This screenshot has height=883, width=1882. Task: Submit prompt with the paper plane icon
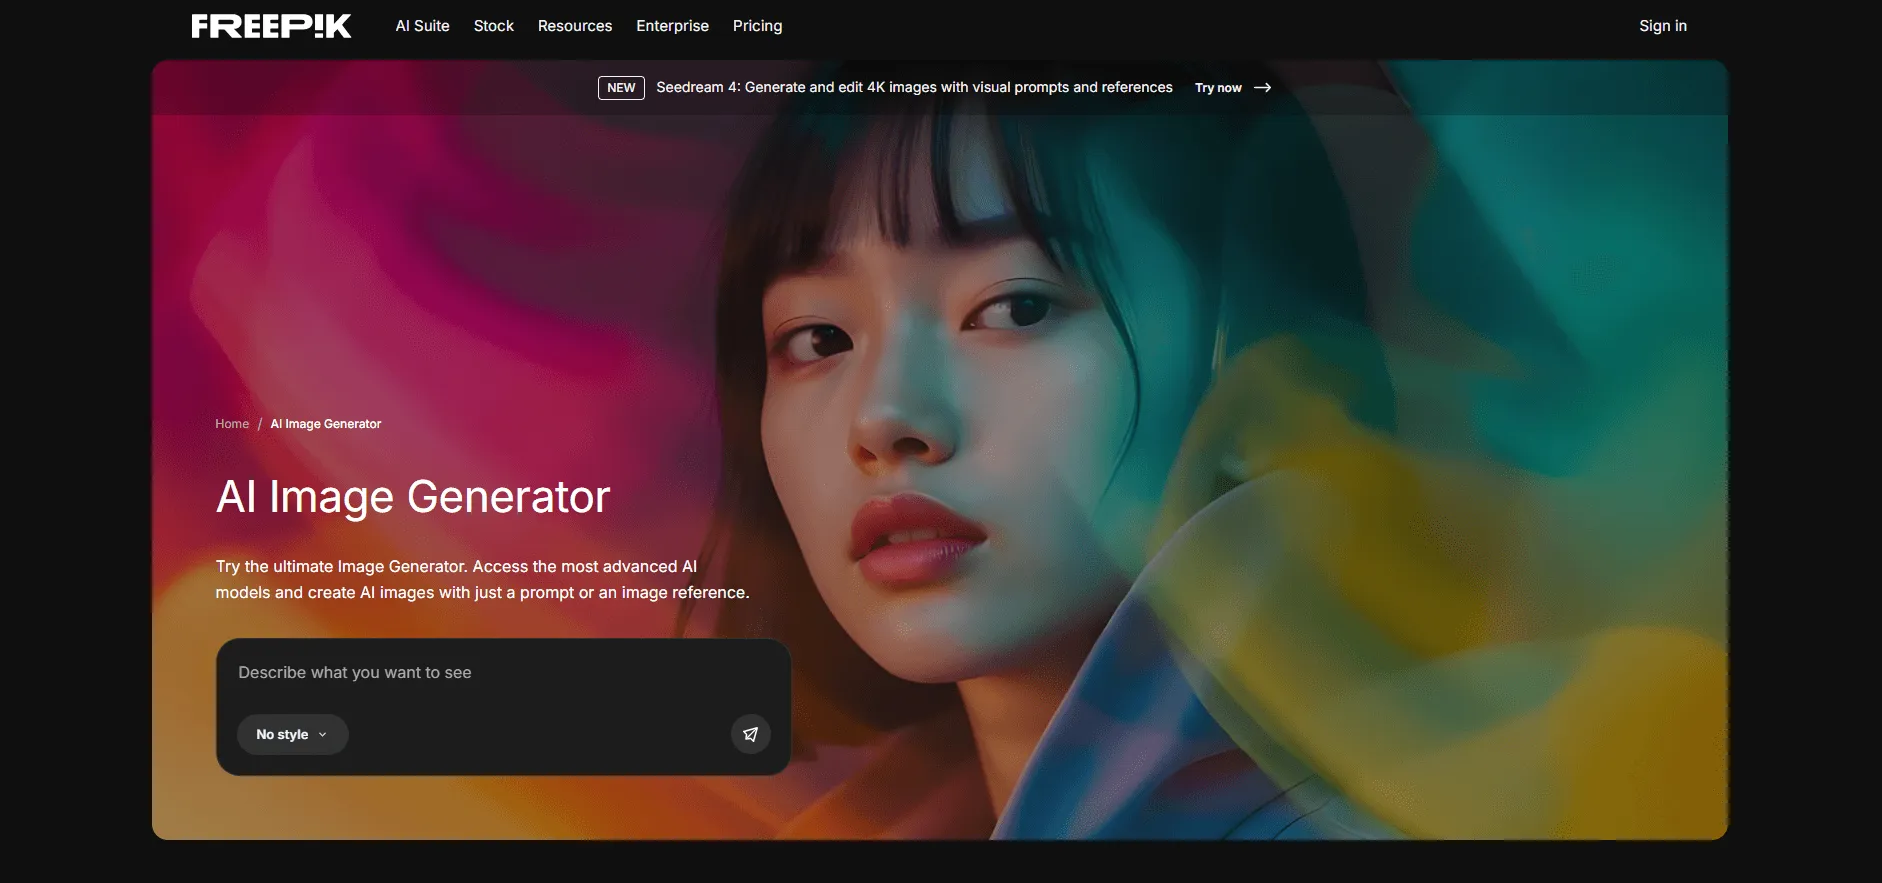click(x=750, y=734)
